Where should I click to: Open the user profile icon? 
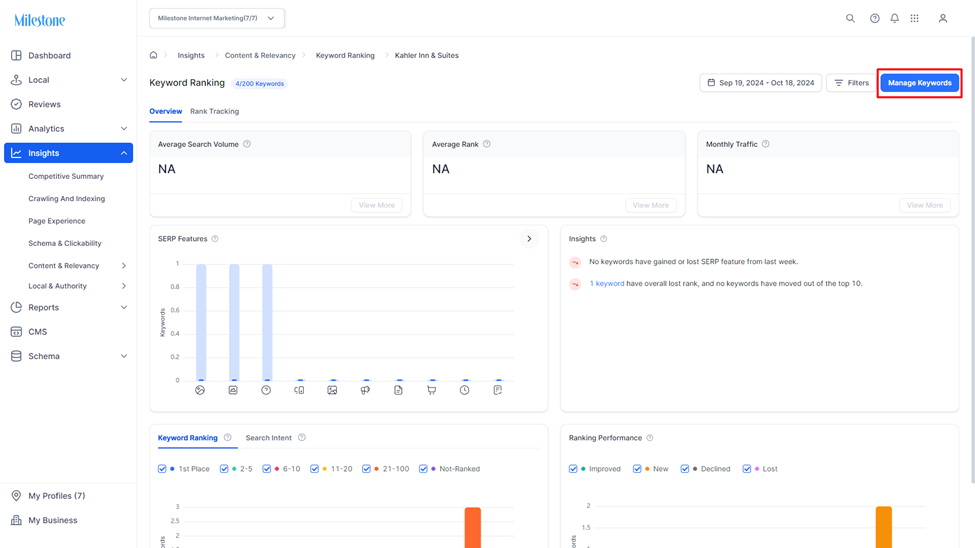(943, 18)
